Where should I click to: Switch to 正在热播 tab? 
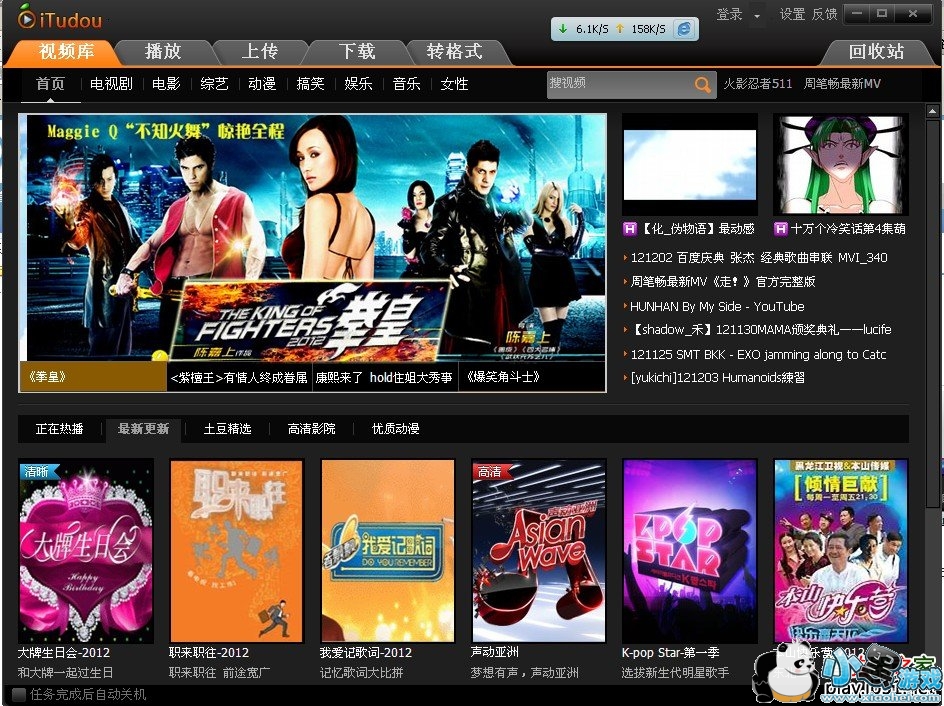60,429
